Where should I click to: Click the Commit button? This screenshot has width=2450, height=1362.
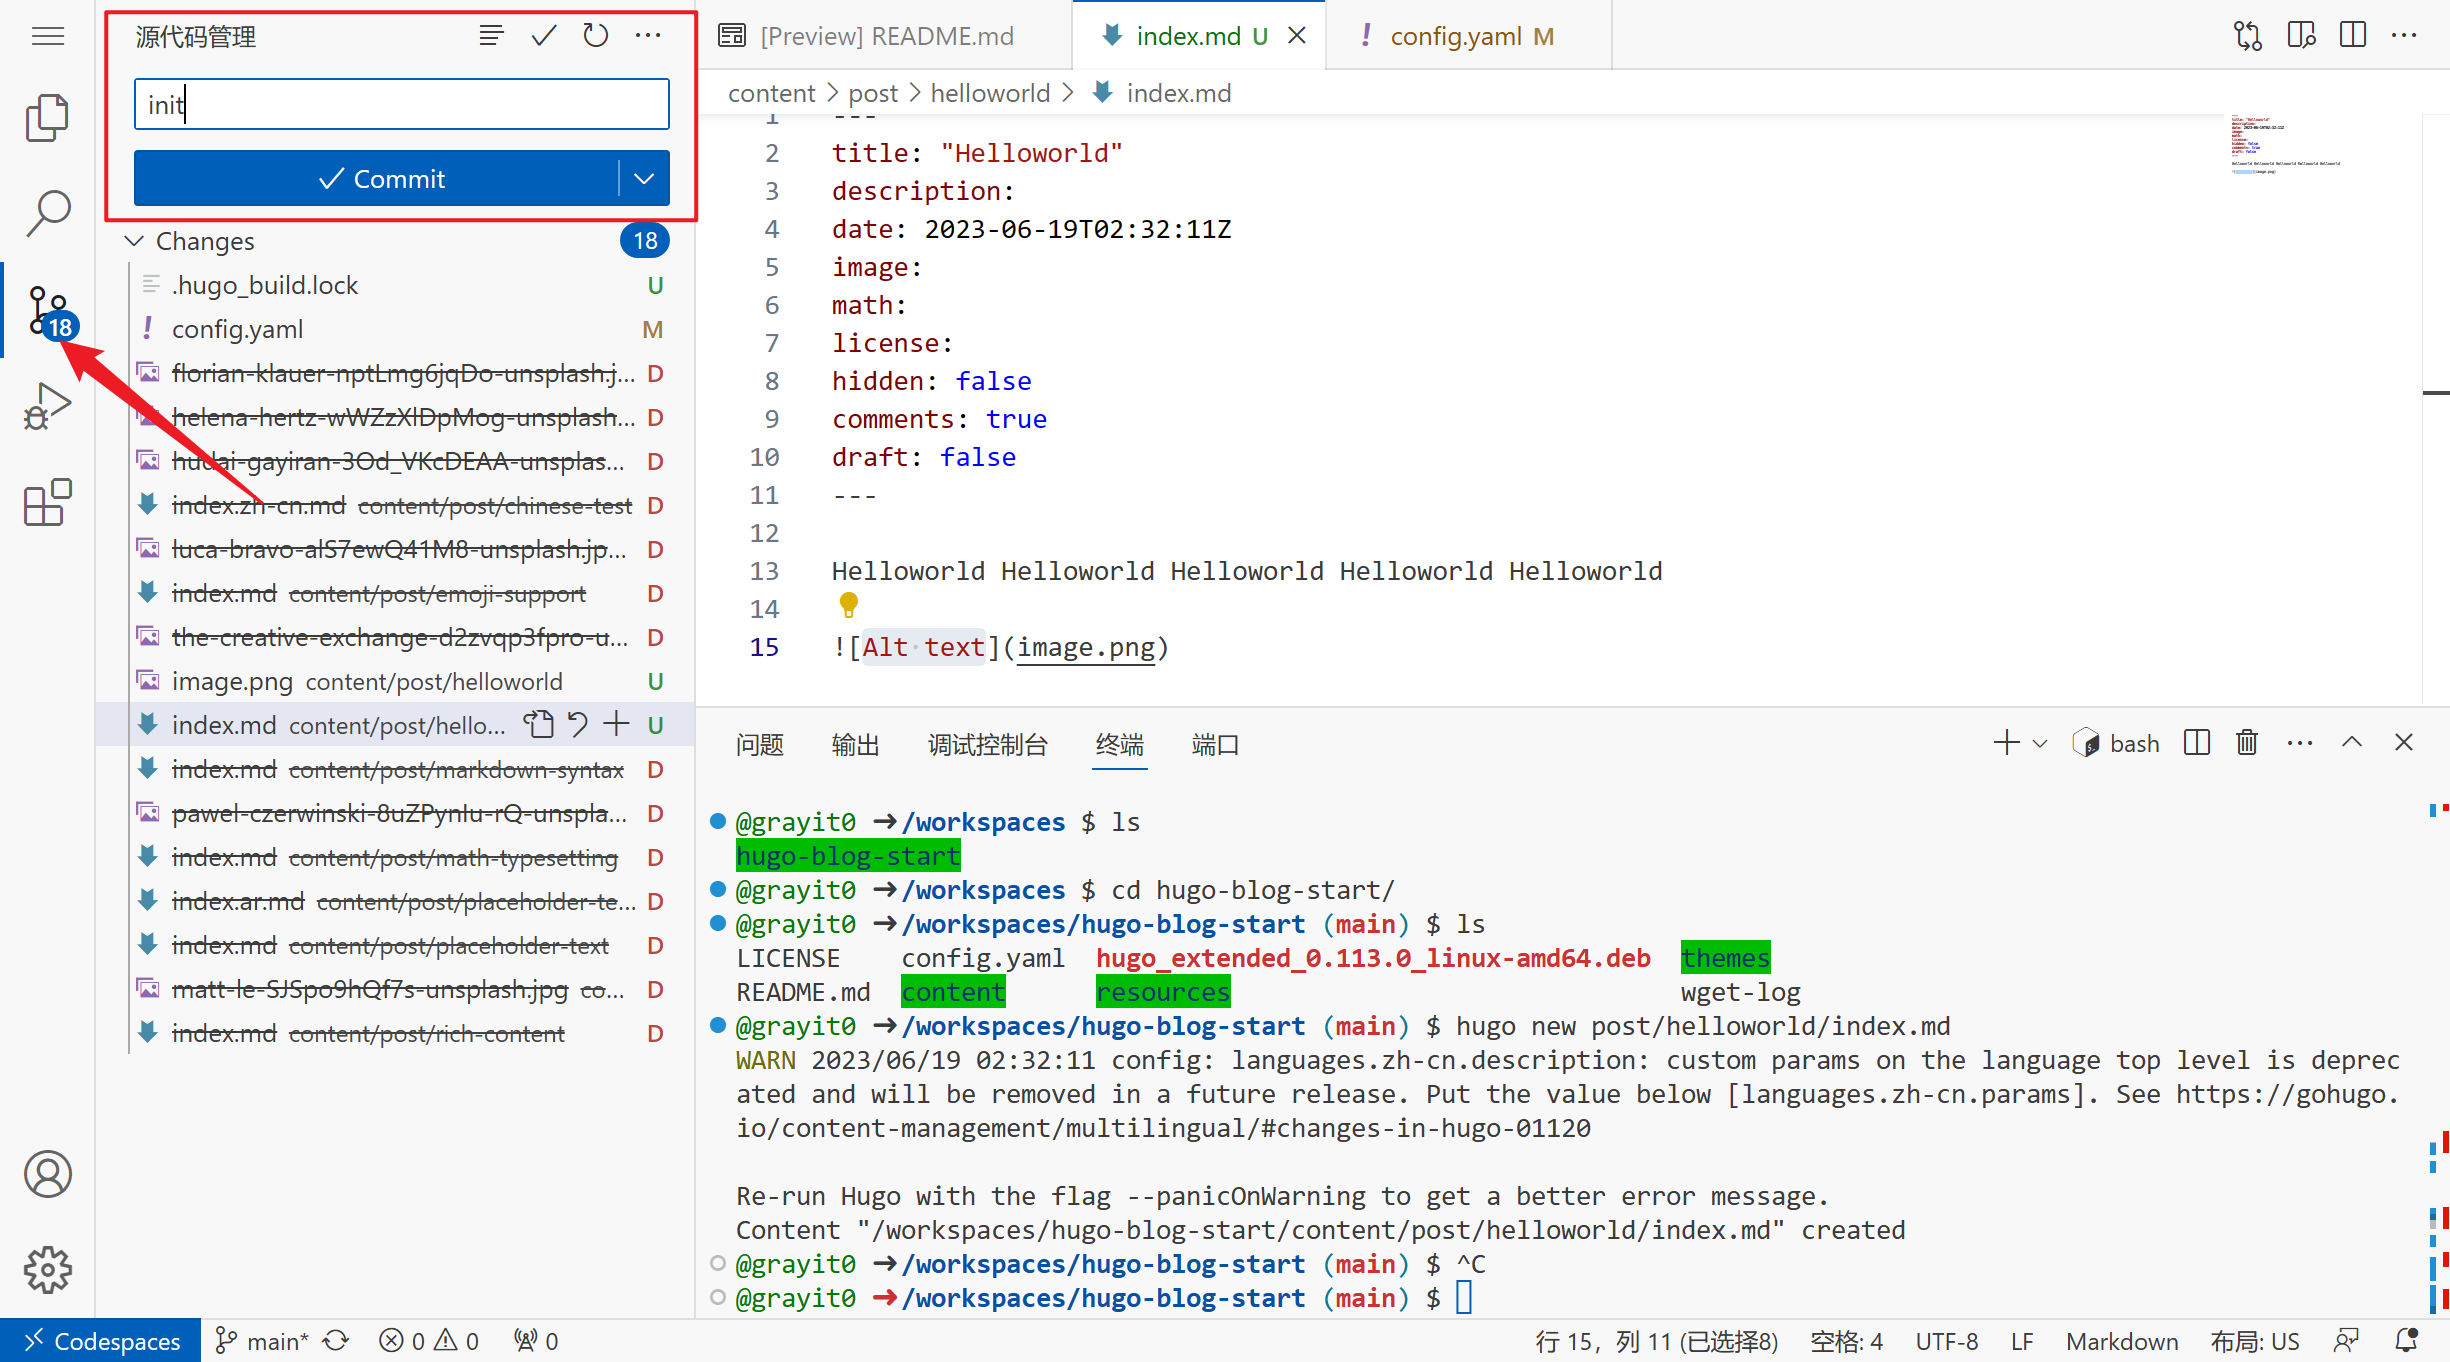(380, 179)
